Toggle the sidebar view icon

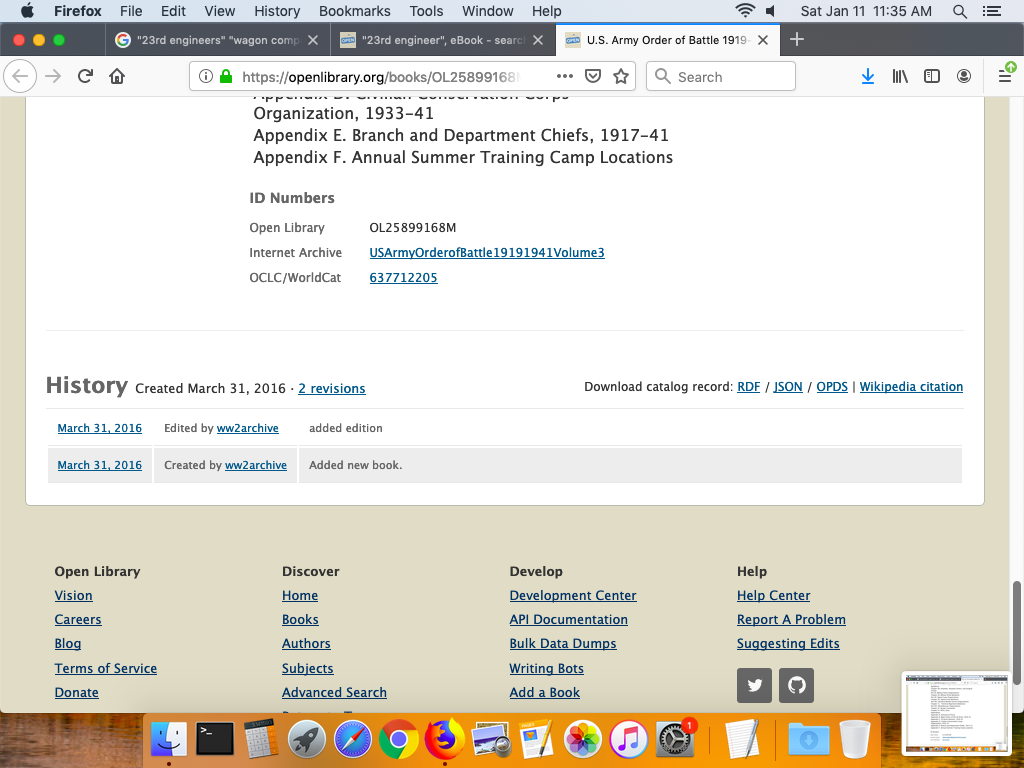(932, 77)
